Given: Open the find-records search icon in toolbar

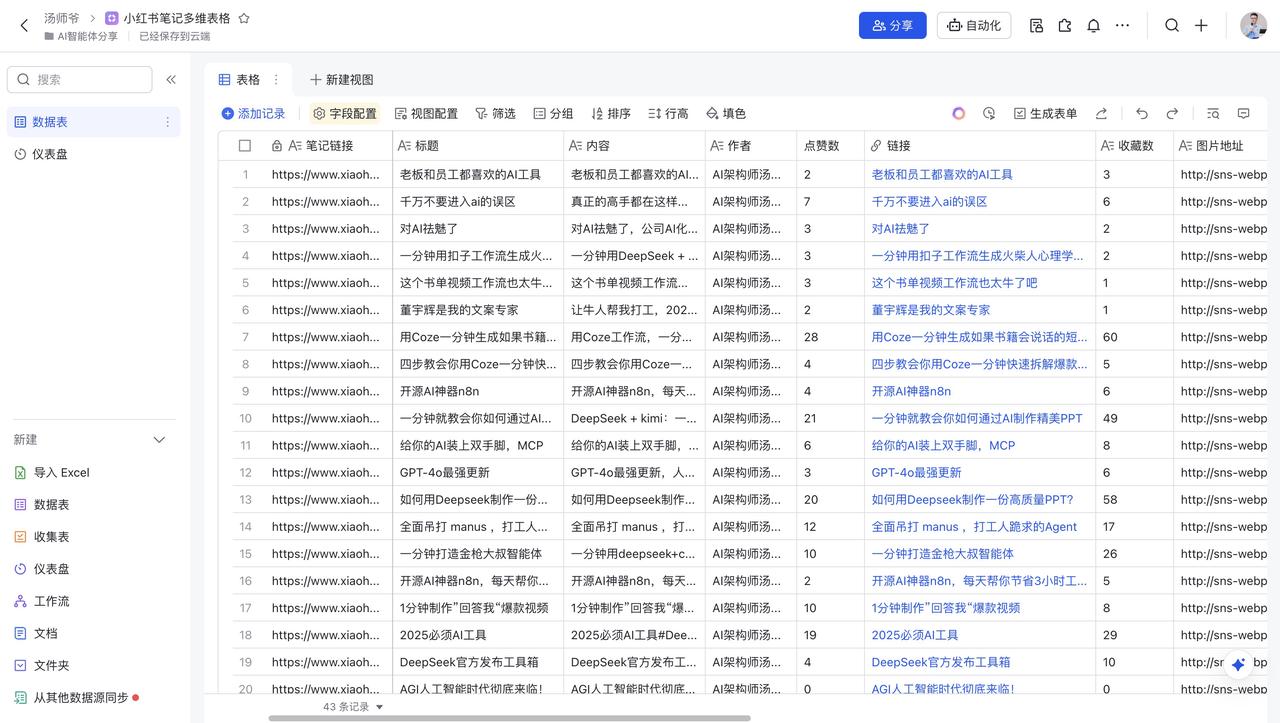Looking at the screenshot, I should 1213,114.
